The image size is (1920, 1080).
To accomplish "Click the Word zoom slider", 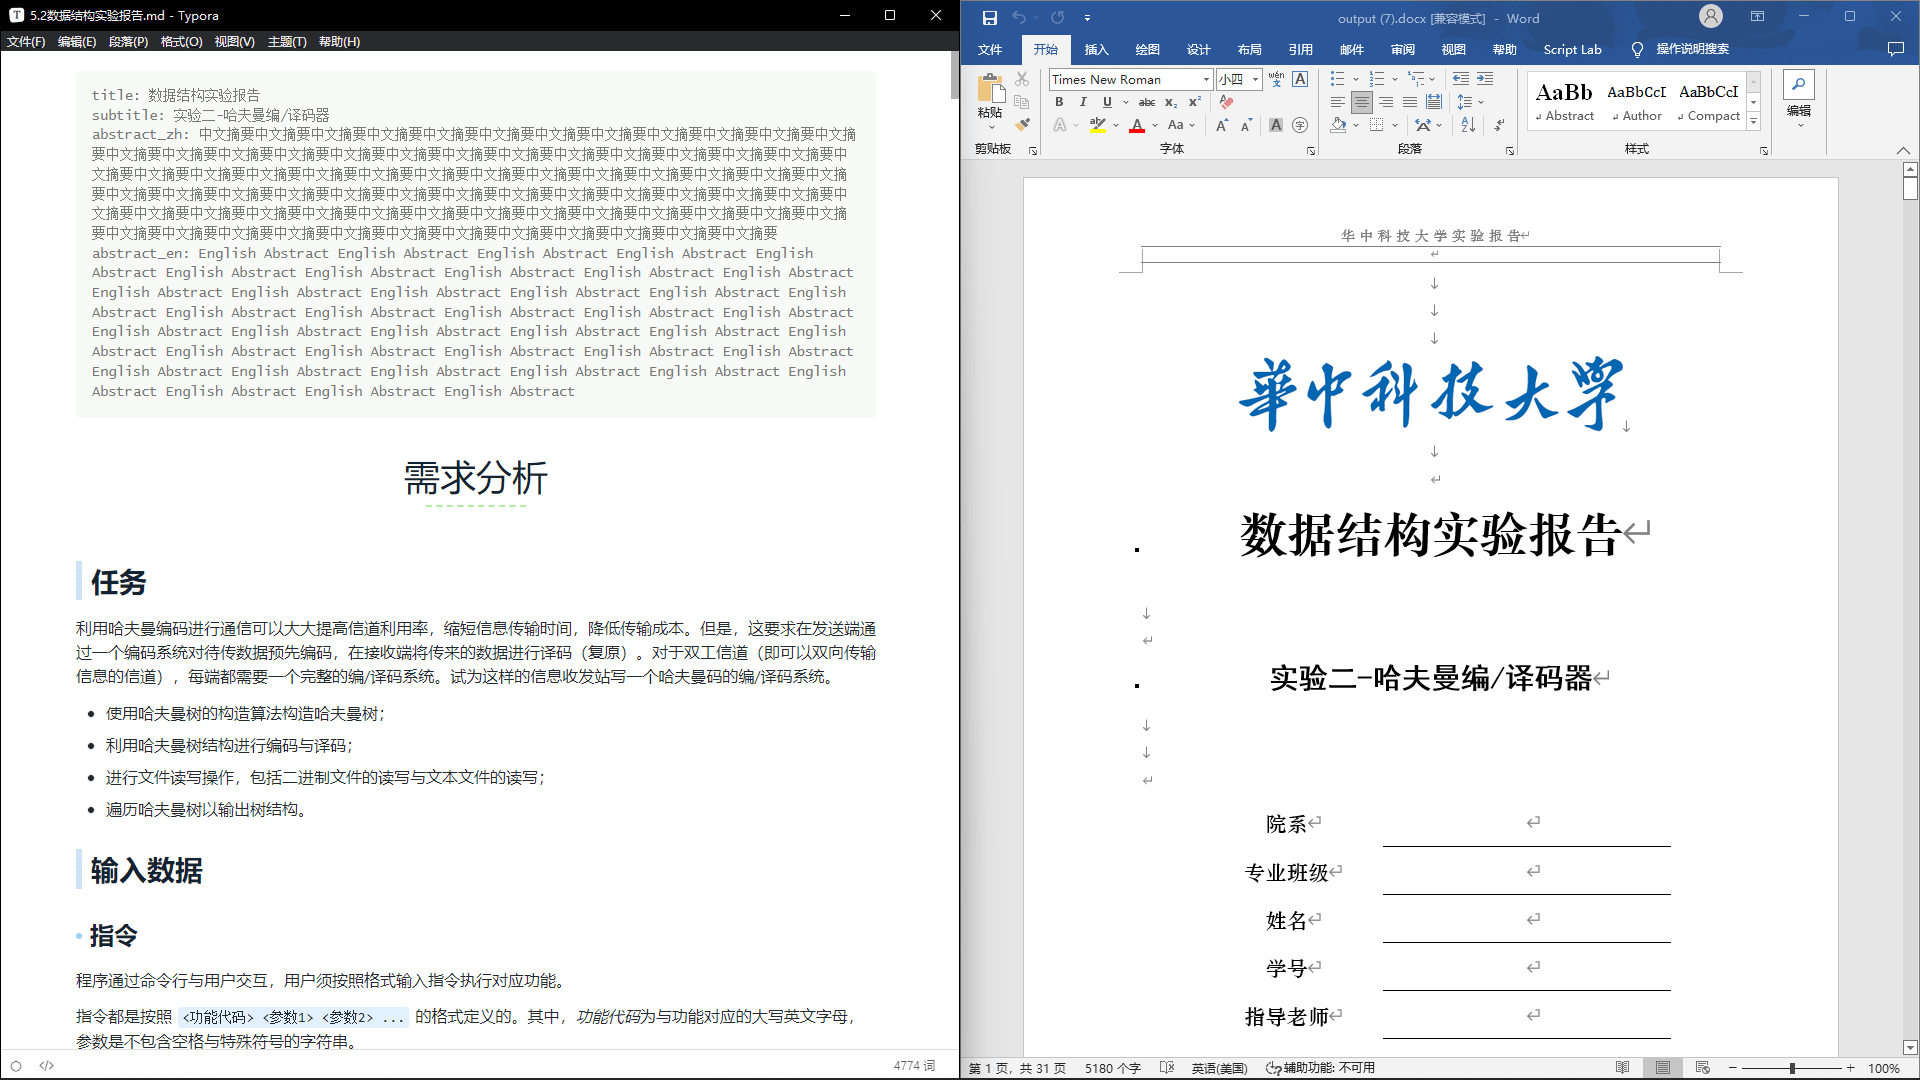I will 1792,1068.
